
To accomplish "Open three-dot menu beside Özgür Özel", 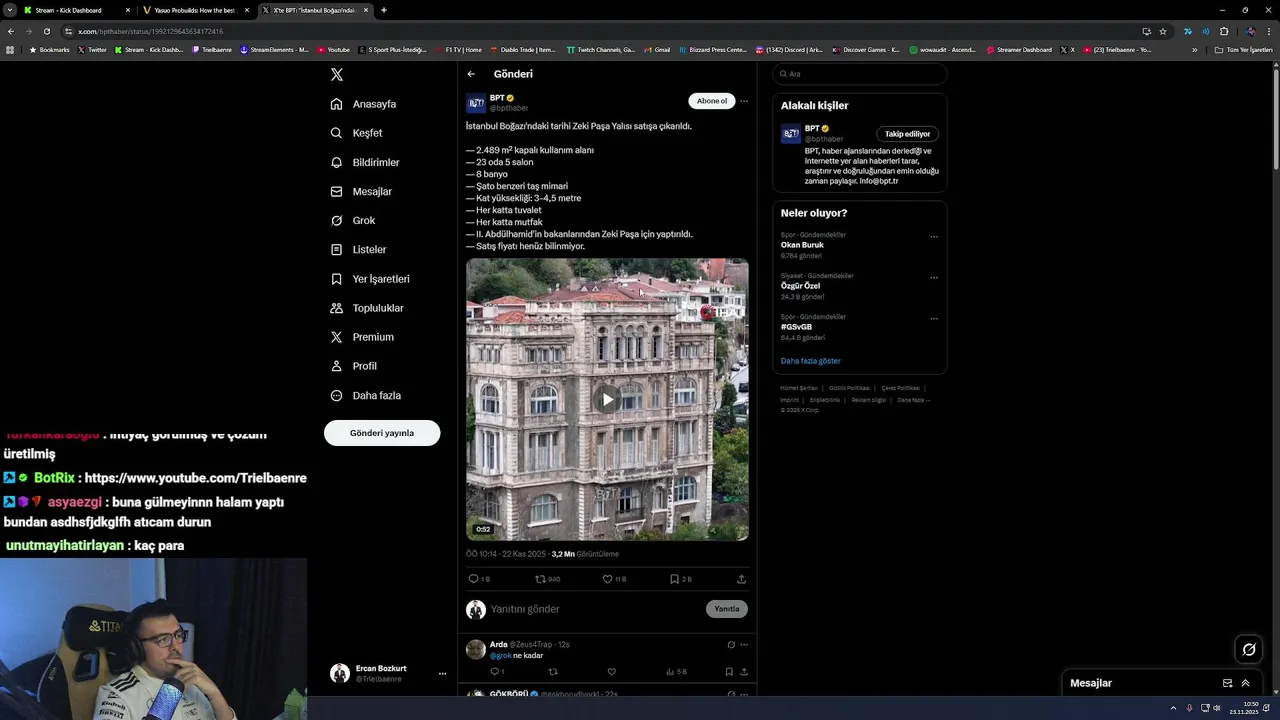I will (x=934, y=278).
